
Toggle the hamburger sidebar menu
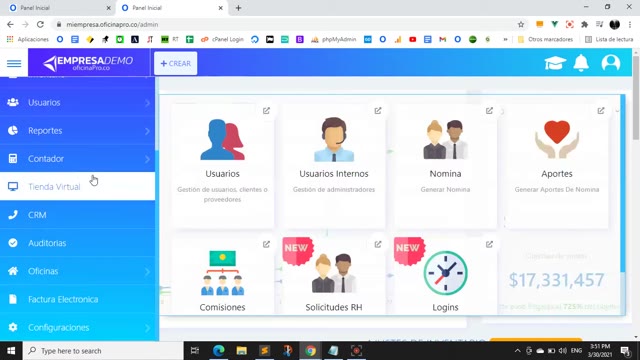click(x=14, y=63)
